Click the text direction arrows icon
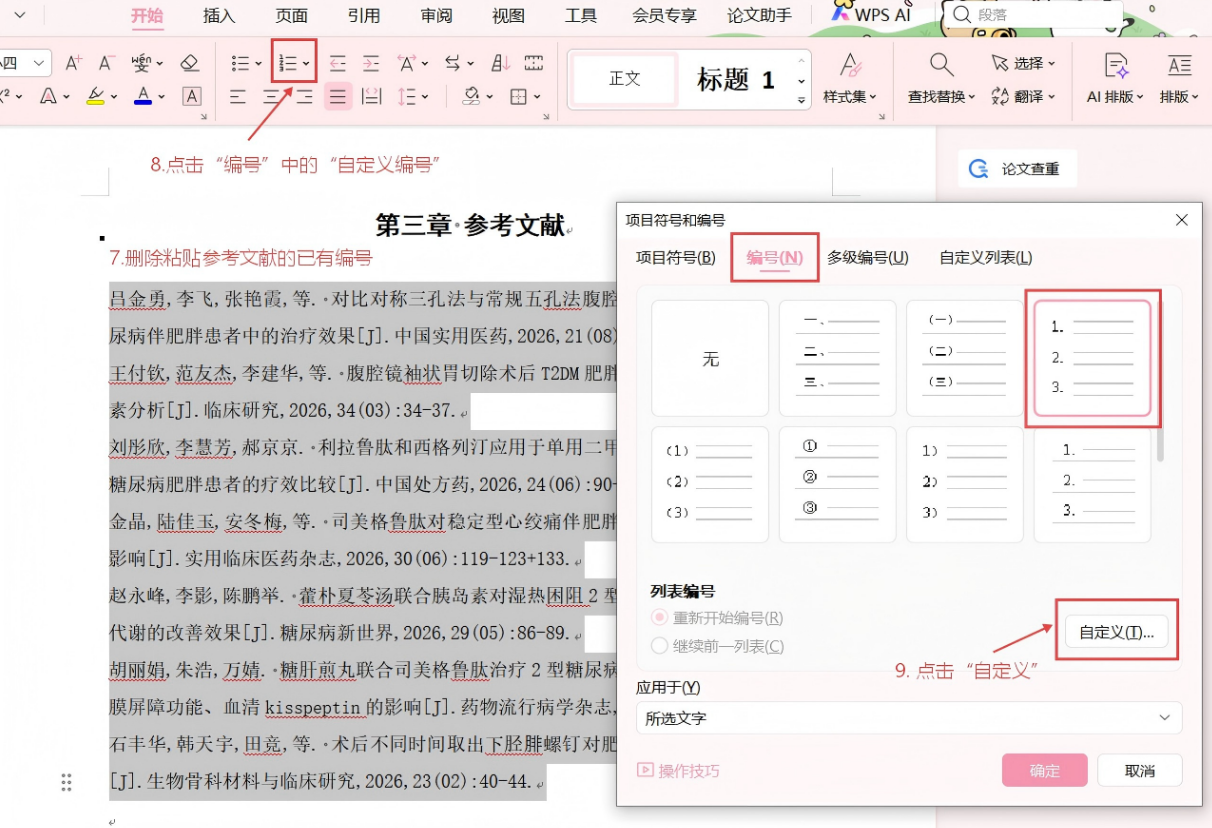 [x=452, y=63]
